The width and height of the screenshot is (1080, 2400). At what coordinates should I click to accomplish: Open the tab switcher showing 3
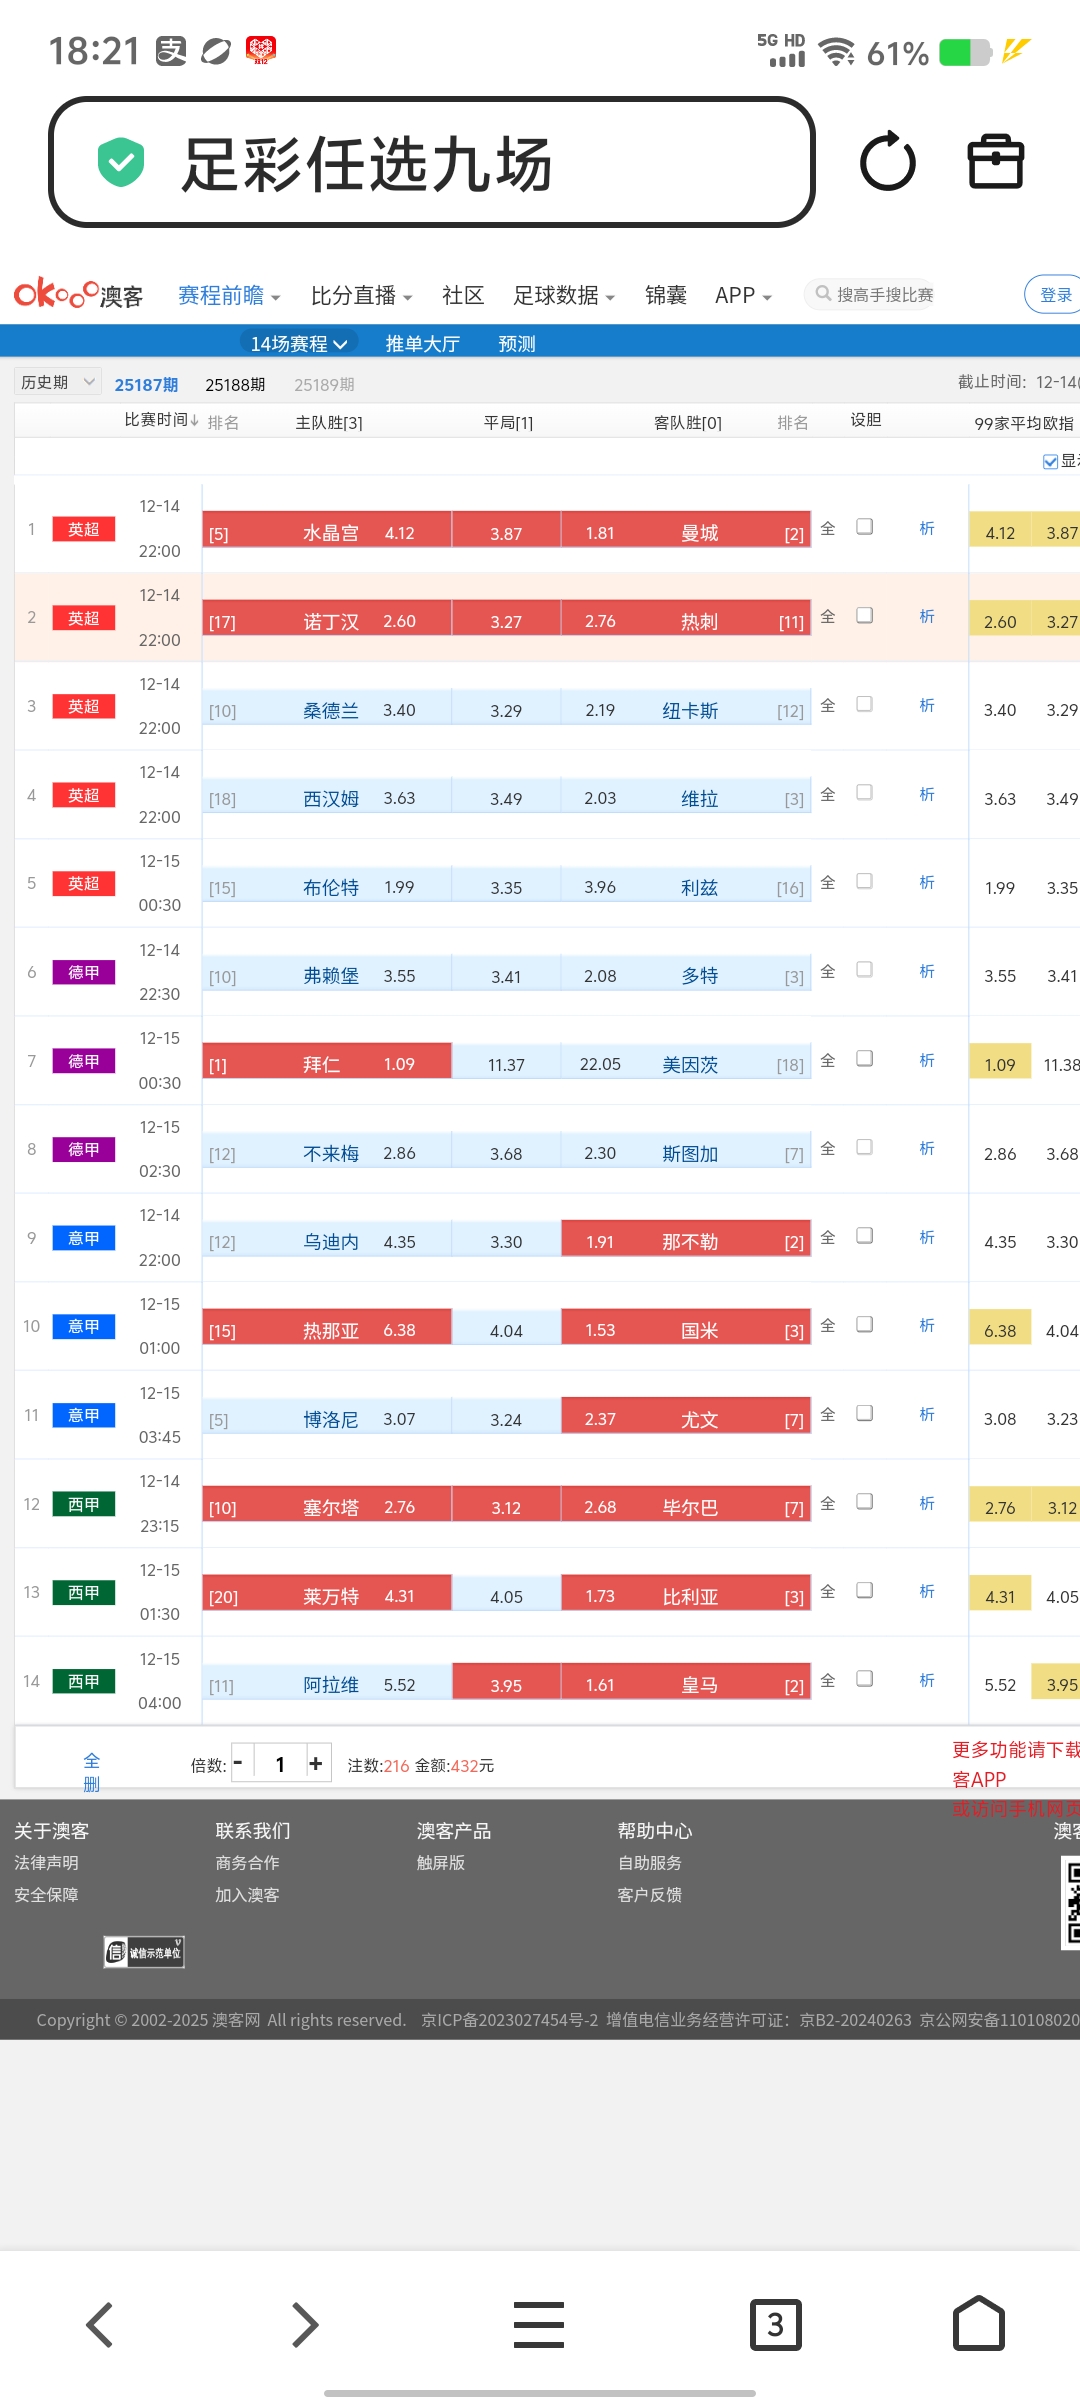775,2324
